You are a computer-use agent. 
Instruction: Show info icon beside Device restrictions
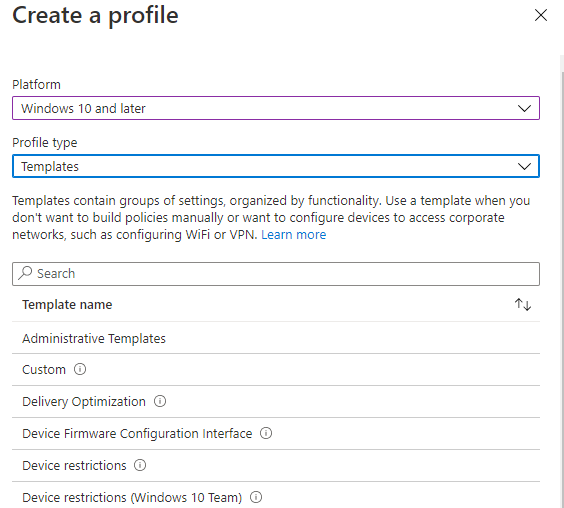coord(140,465)
